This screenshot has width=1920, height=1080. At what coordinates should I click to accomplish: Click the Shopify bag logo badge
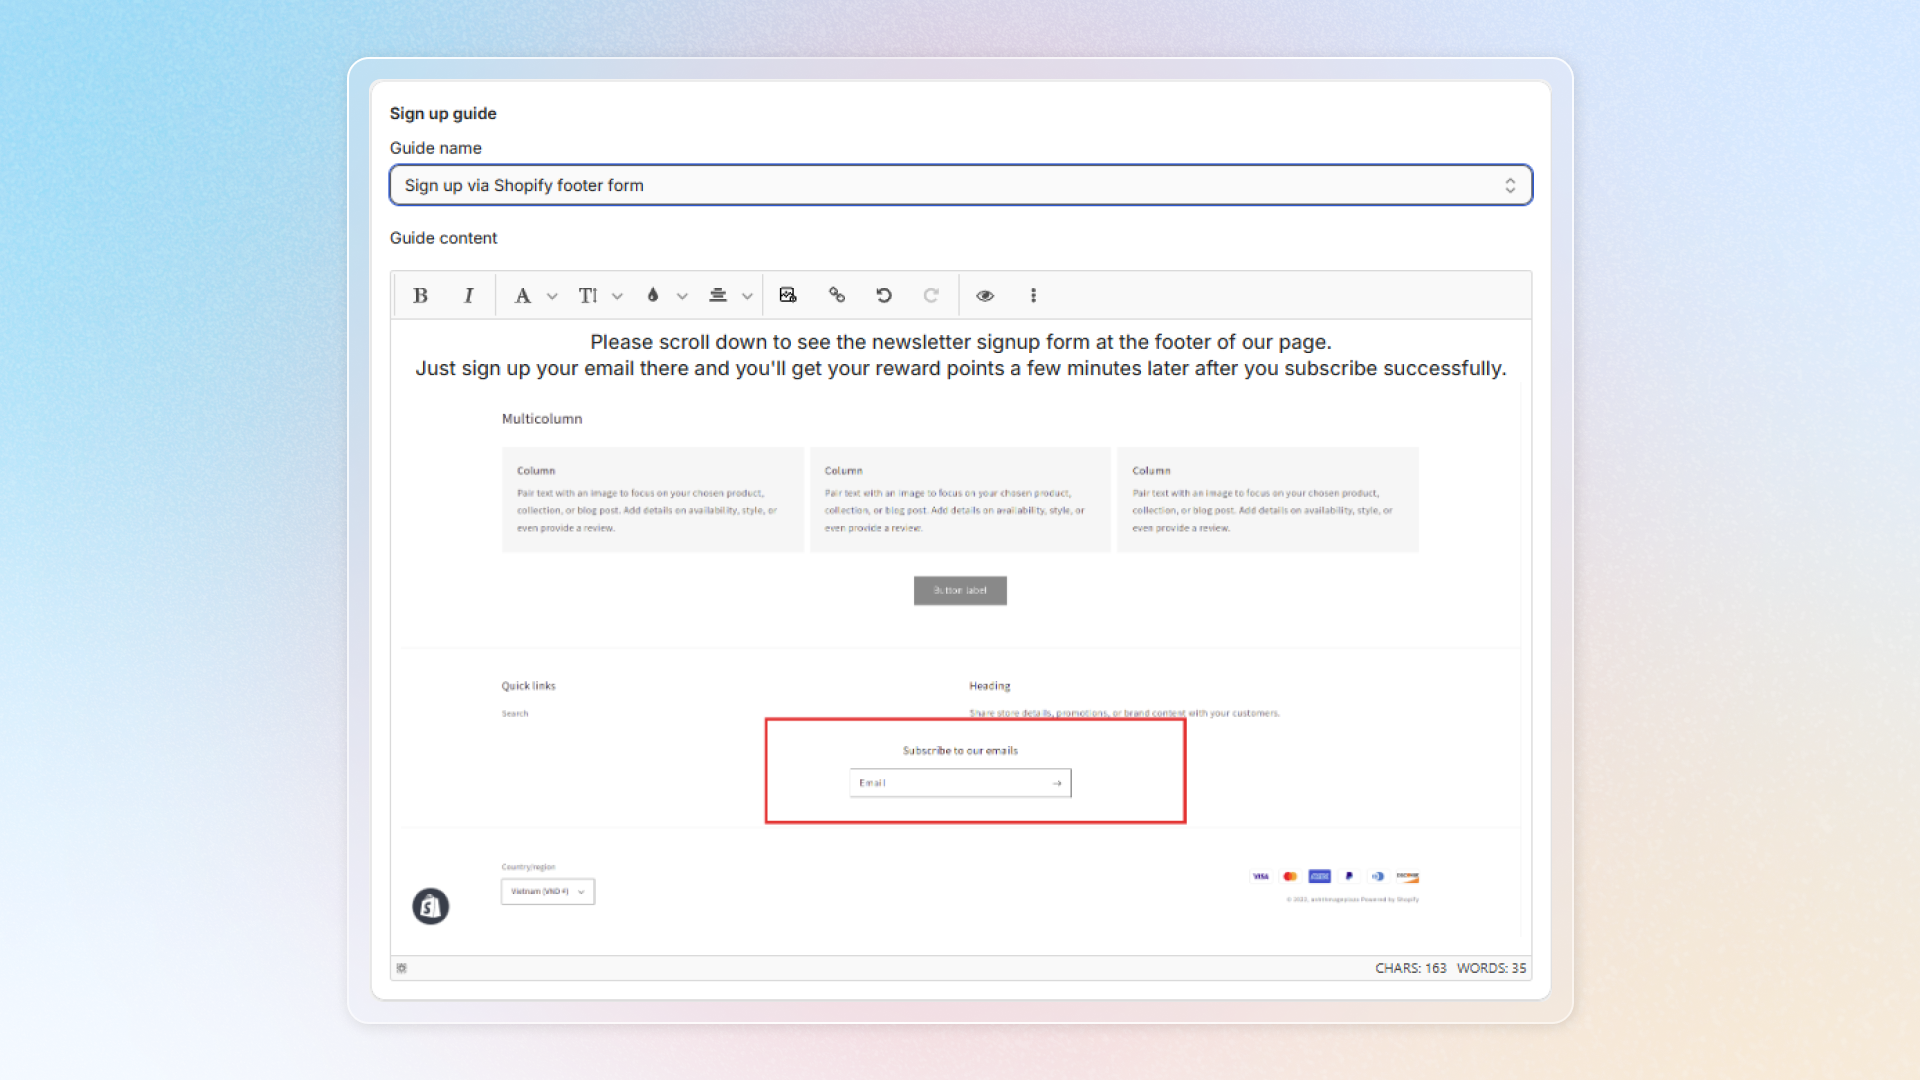pos(430,906)
